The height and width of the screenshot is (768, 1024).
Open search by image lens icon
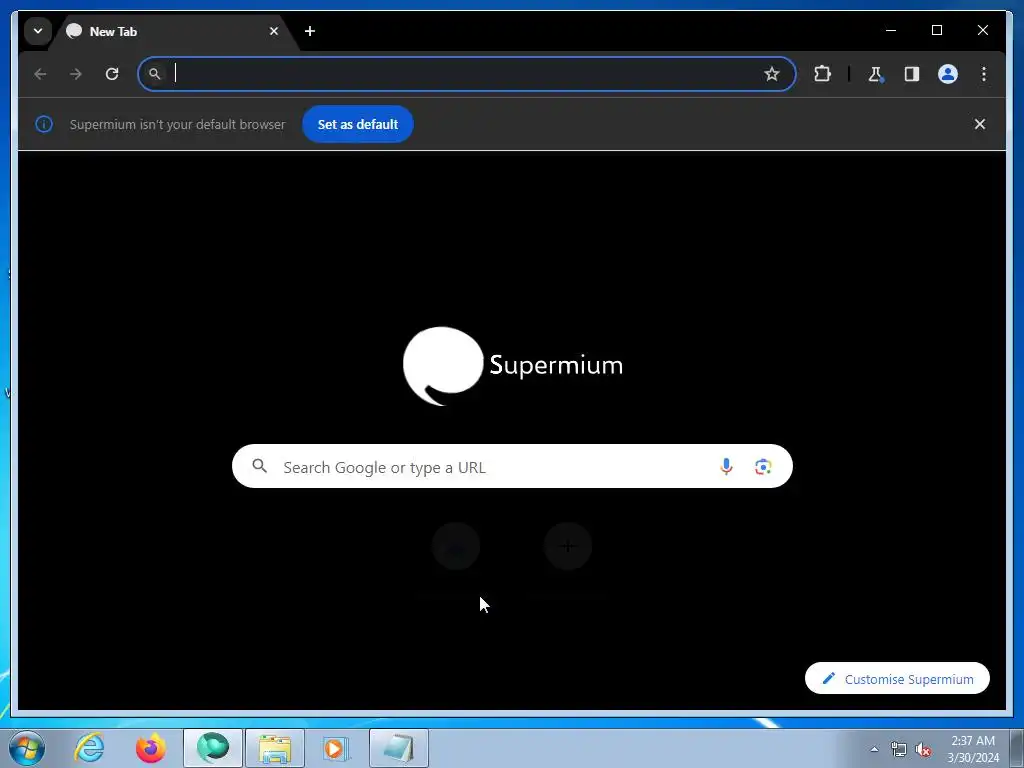coord(763,466)
